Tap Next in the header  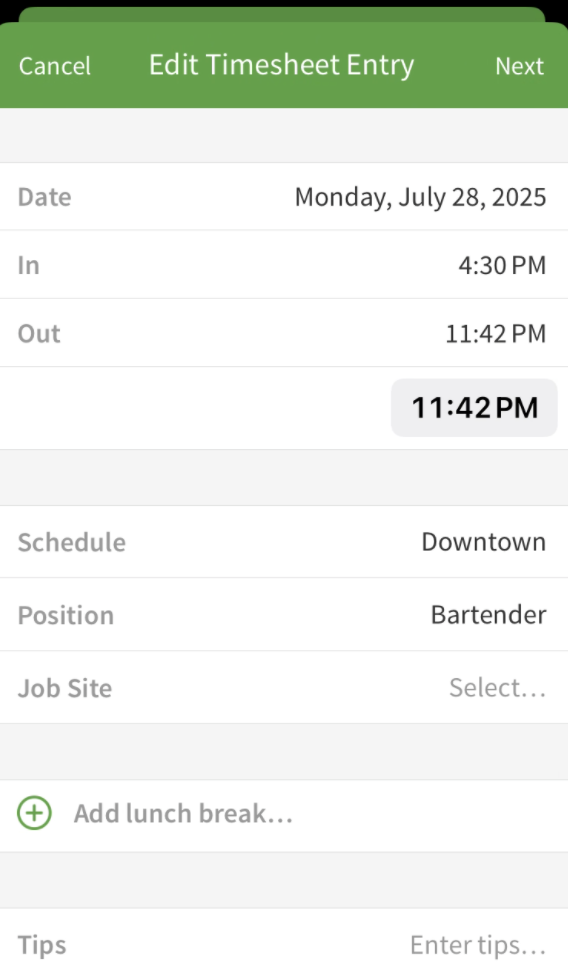coord(520,66)
